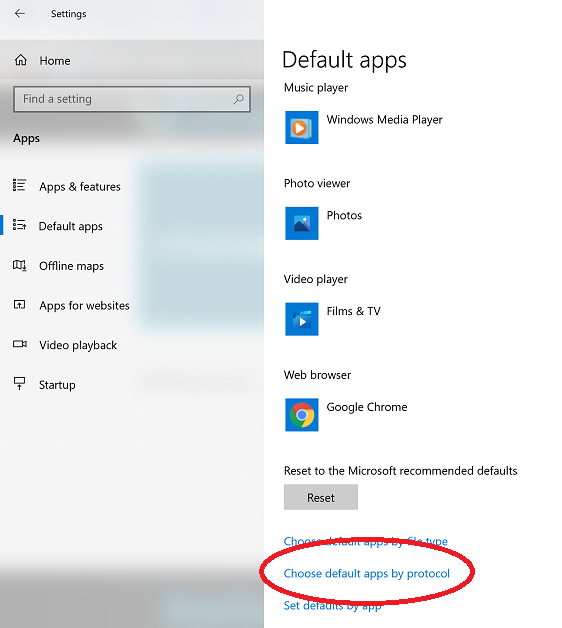The width and height of the screenshot is (562, 628).
Task: Go back using the Settings back arrow
Action: click(x=20, y=14)
